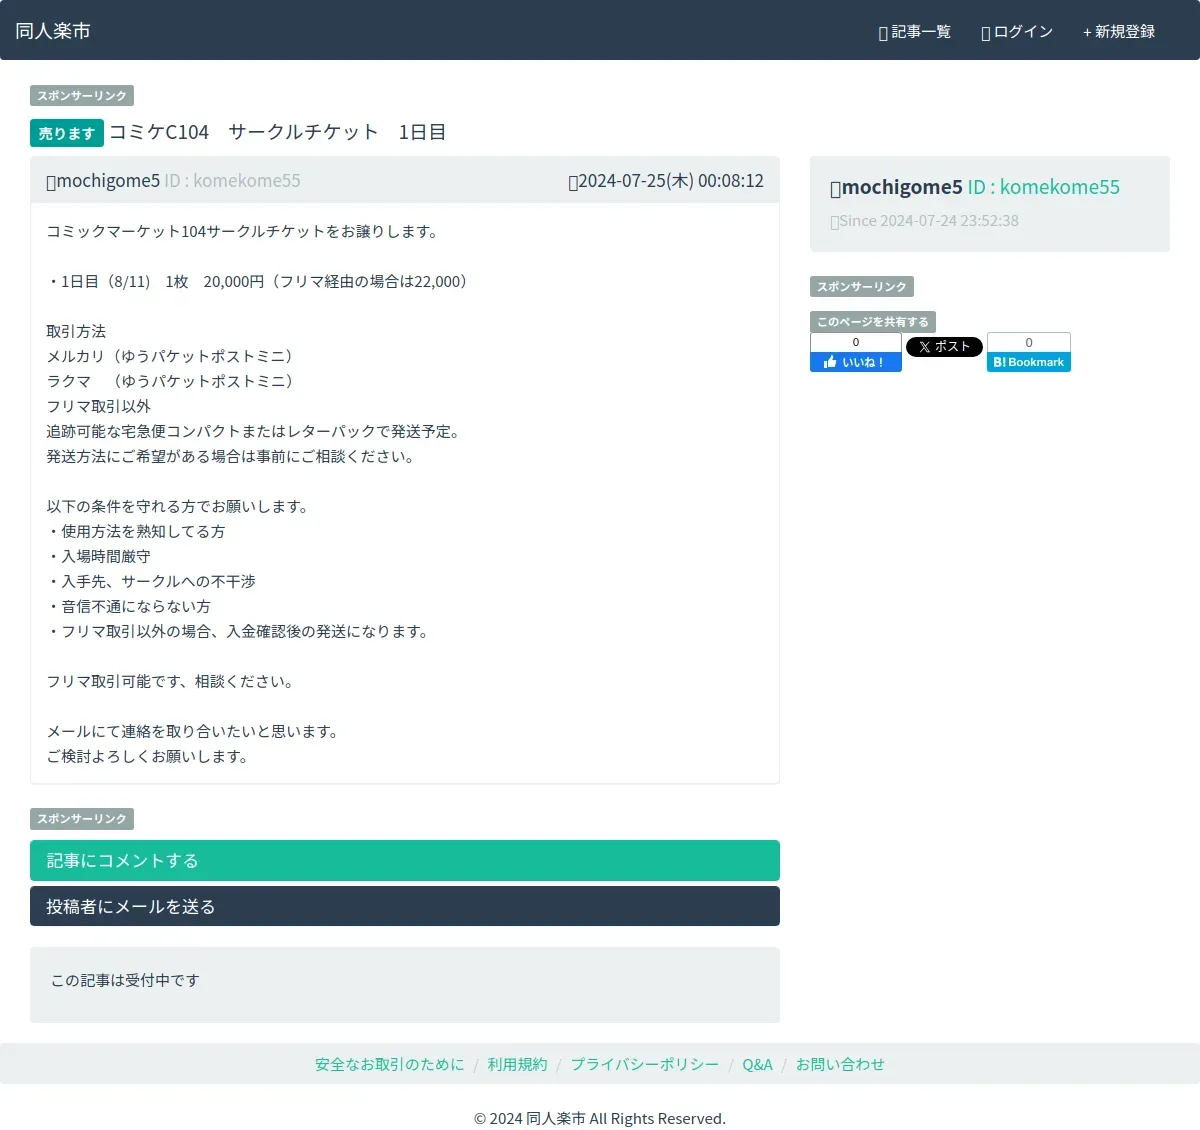Open 記事一覧 in the top navigation
The image size is (1200, 1130).
coord(914,32)
